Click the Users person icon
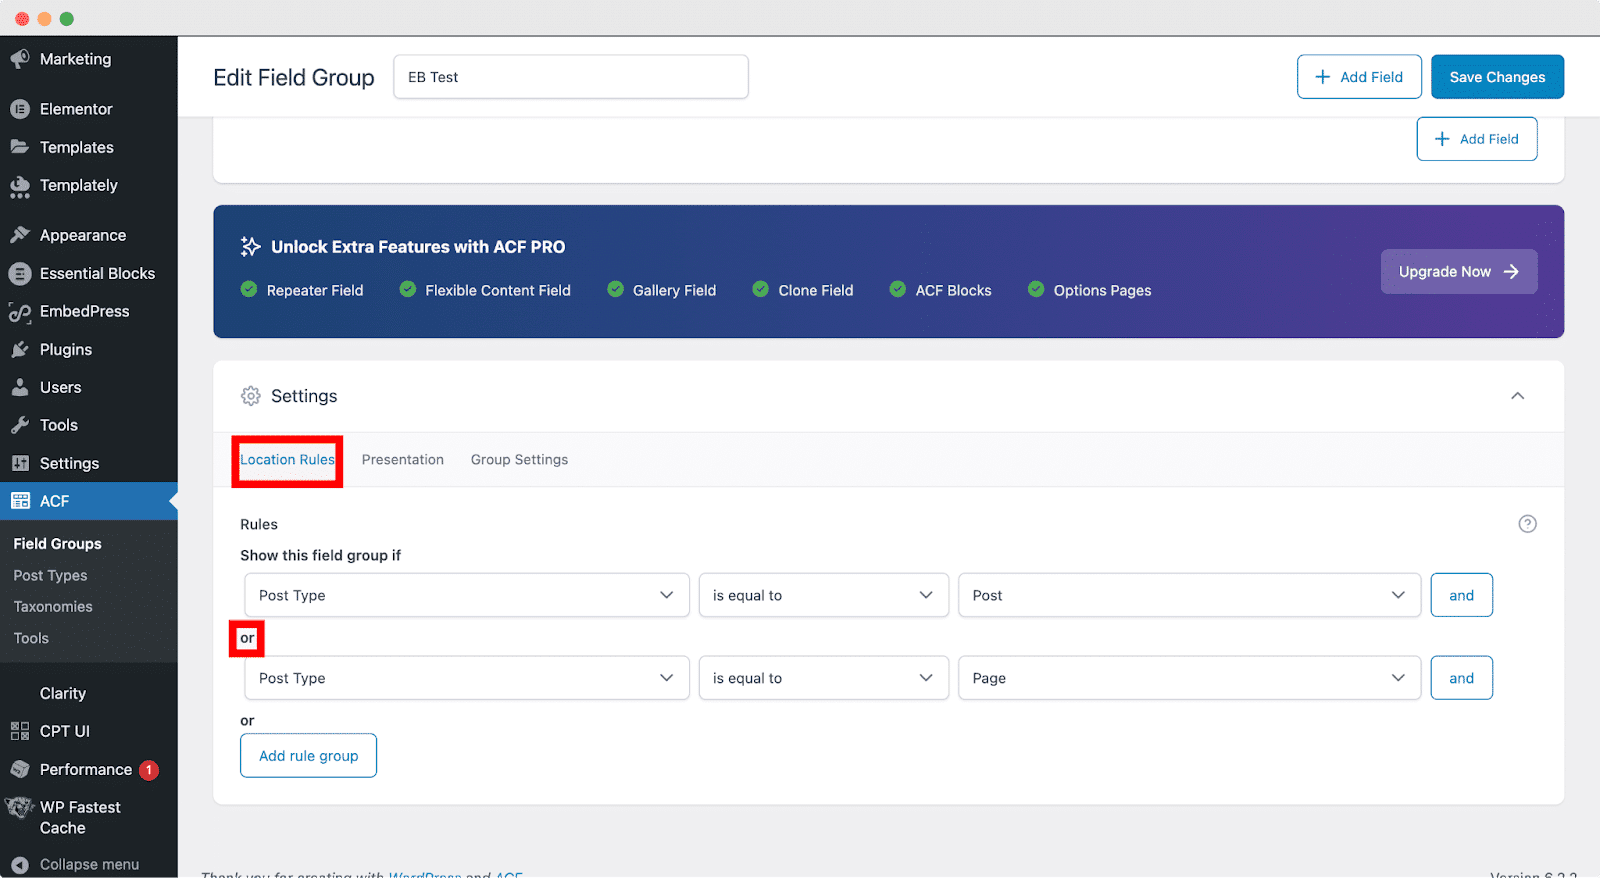The image size is (1600, 878). click(20, 387)
